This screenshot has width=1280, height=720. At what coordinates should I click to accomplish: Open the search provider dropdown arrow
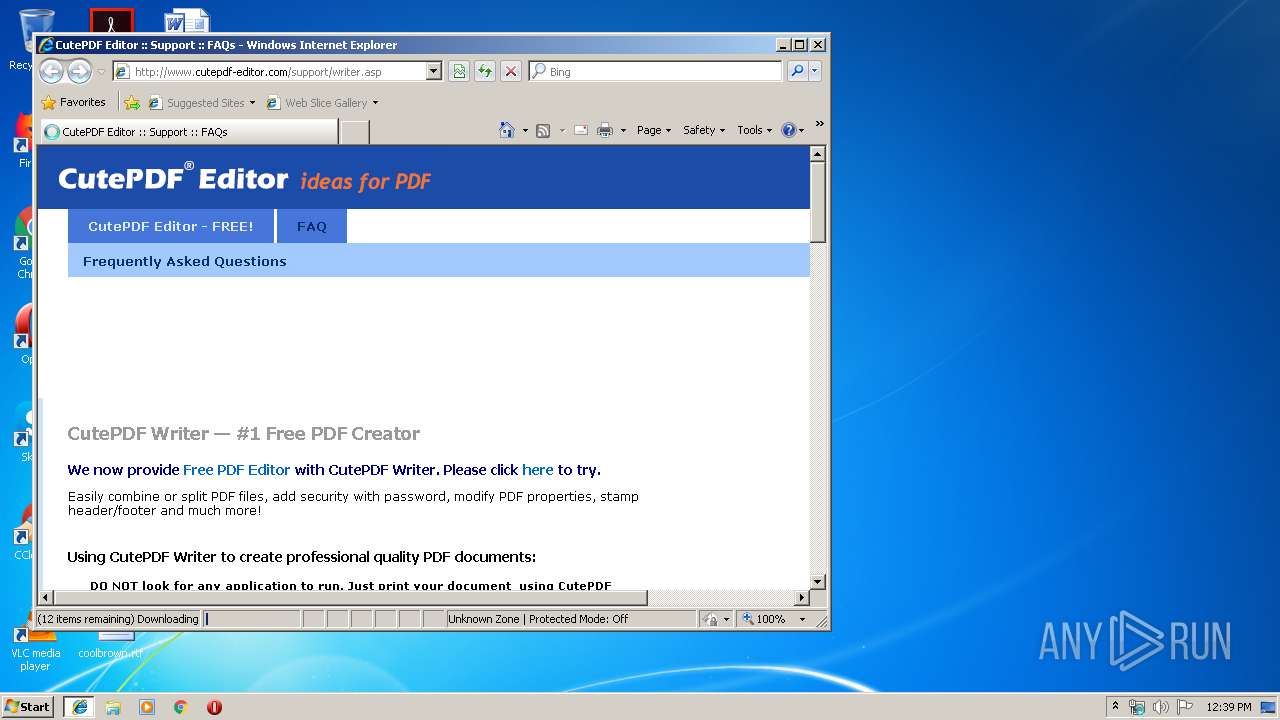click(x=815, y=71)
